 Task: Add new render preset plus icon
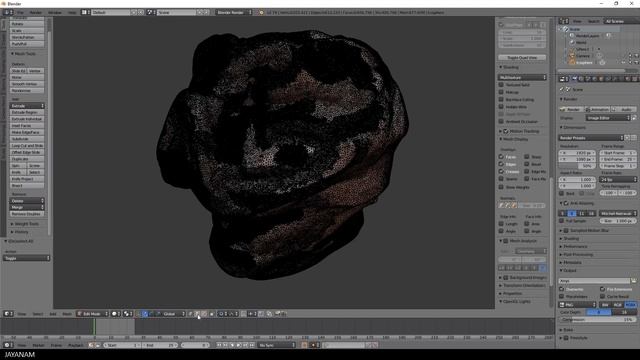point(628,138)
